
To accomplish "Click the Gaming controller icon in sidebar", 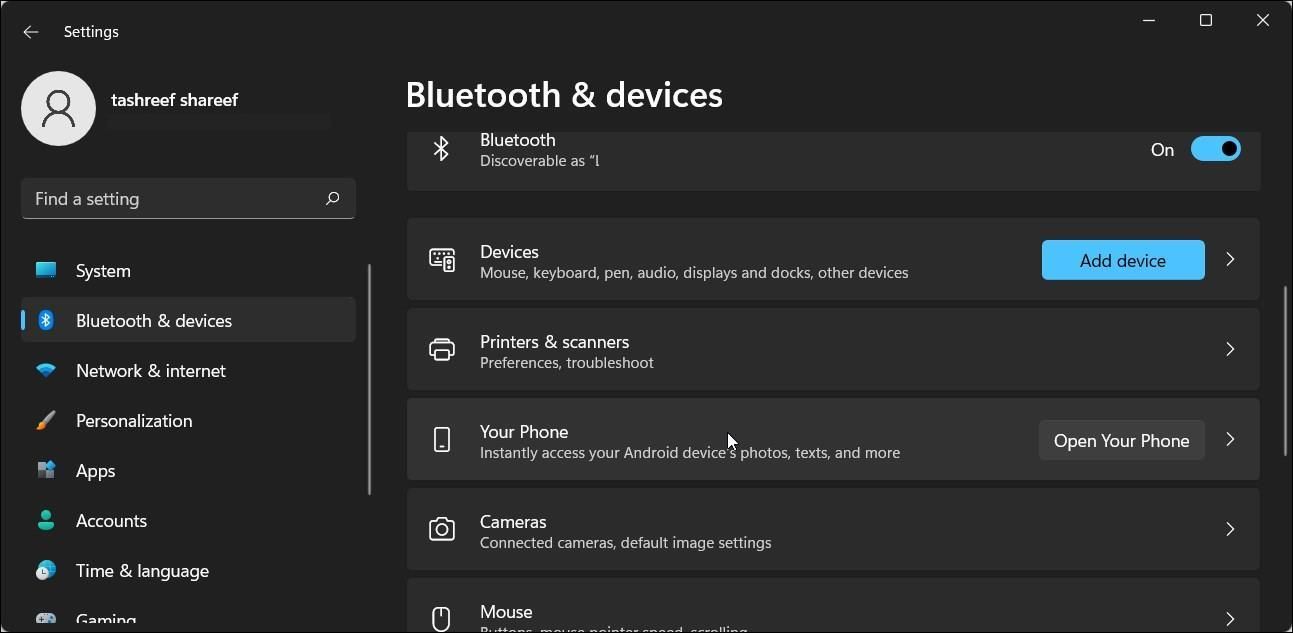I will (x=46, y=618).
